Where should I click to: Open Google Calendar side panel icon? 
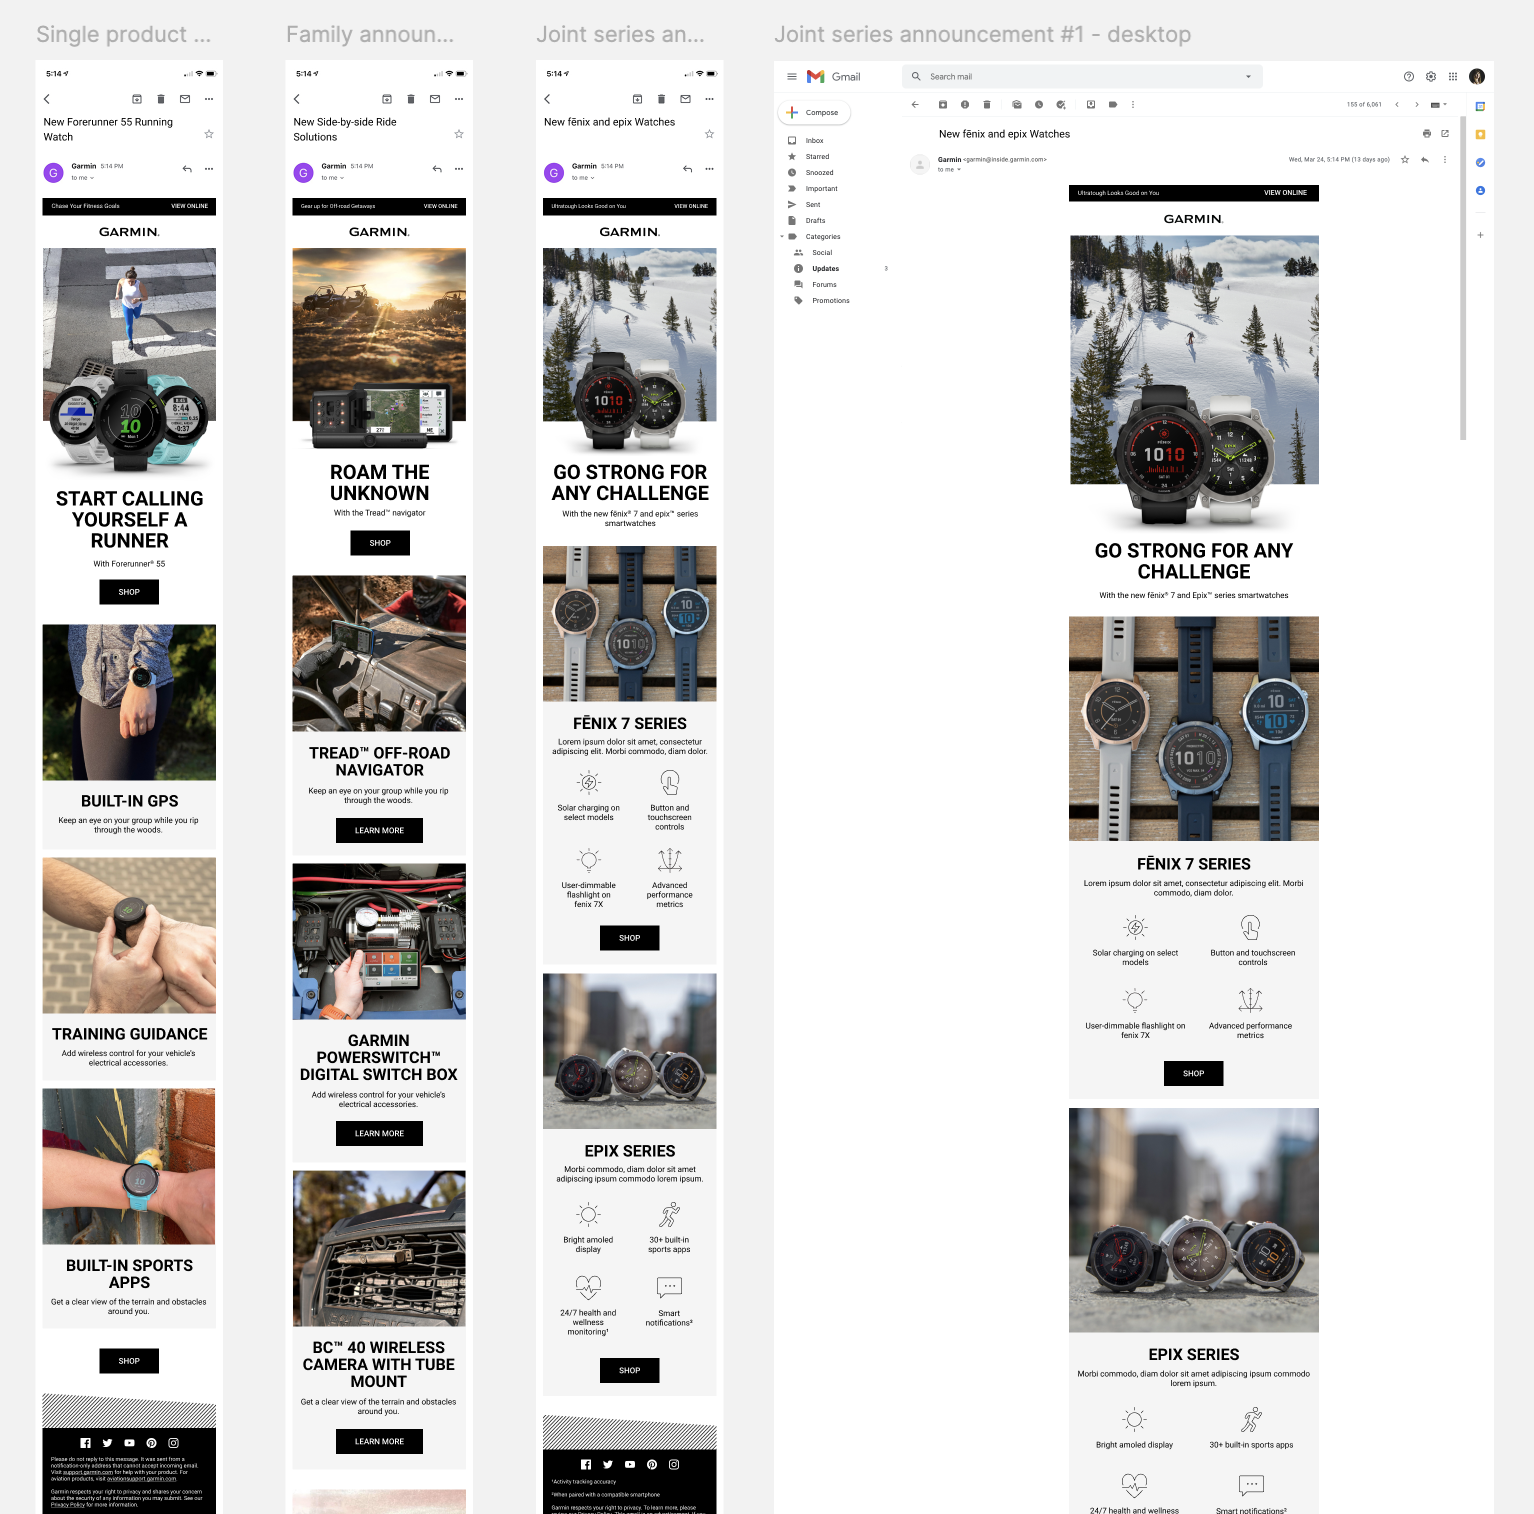[1481, 106]
